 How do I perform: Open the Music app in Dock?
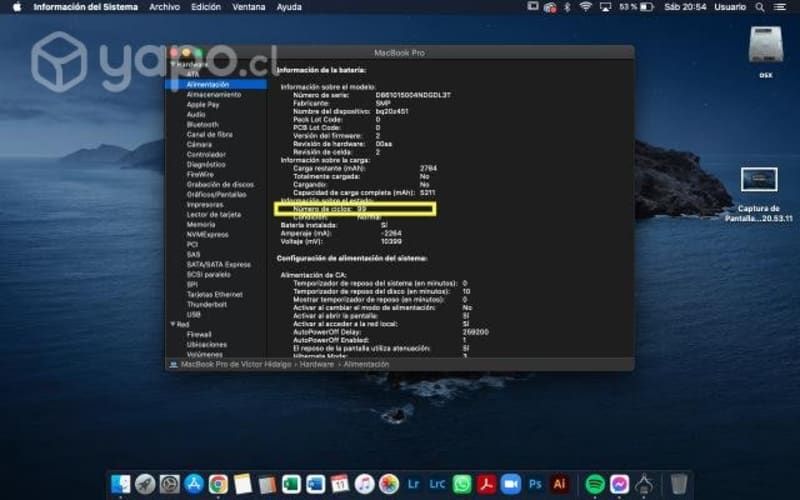(x=364, y=484)
